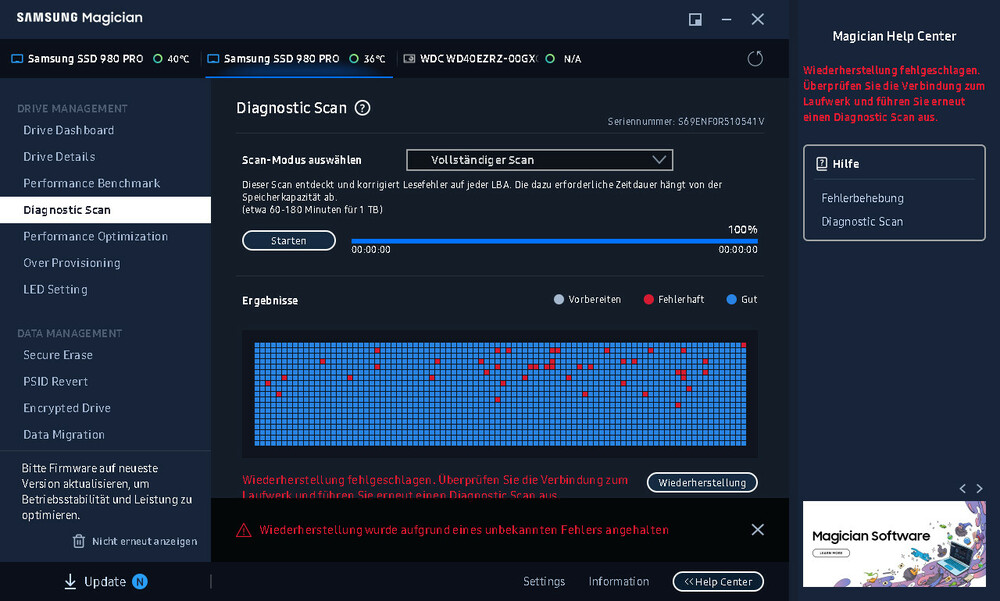Viewport: 1000px width, 601px height.
Task: Click the Hilfe question mark icon
Action: click(823, 163)
